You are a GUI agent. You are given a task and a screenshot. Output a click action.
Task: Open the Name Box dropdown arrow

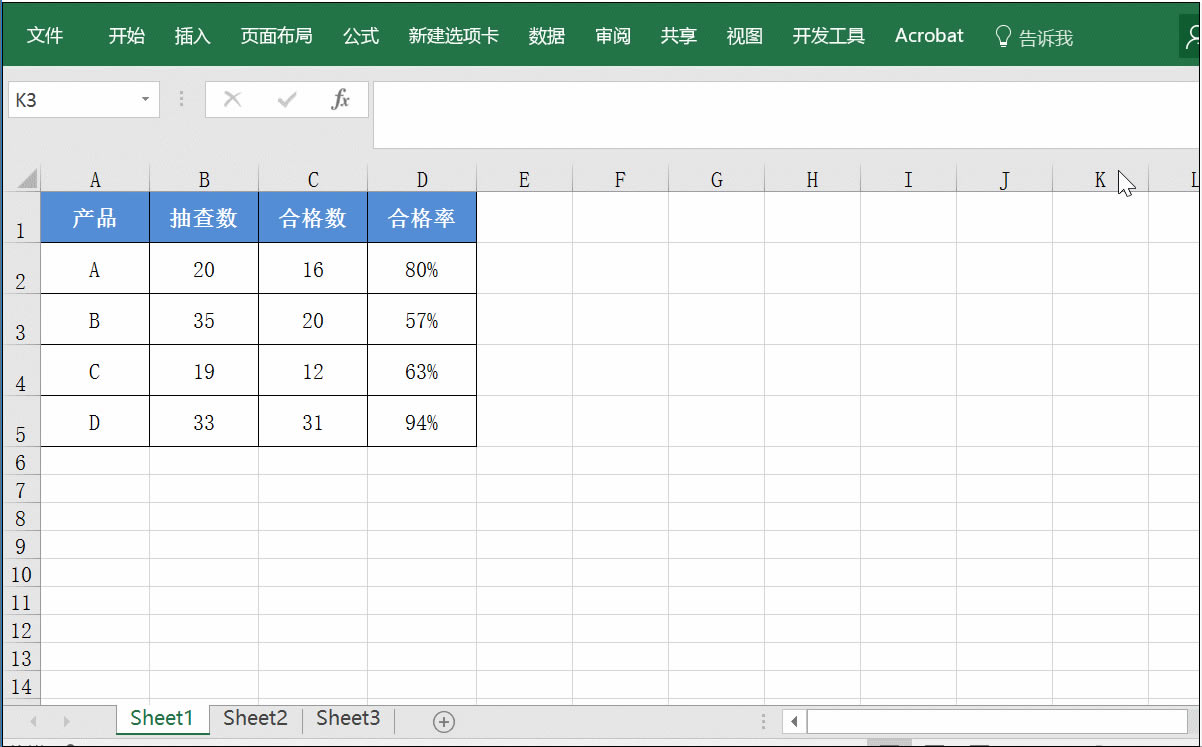pyautogui.click(x=145, y=99)
